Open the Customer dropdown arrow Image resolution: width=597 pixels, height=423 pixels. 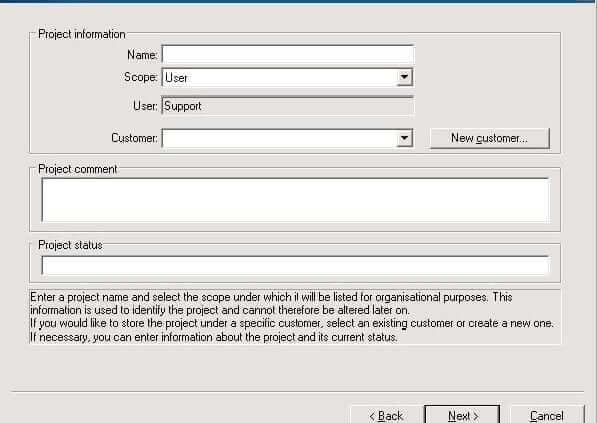tap(404, 138)
